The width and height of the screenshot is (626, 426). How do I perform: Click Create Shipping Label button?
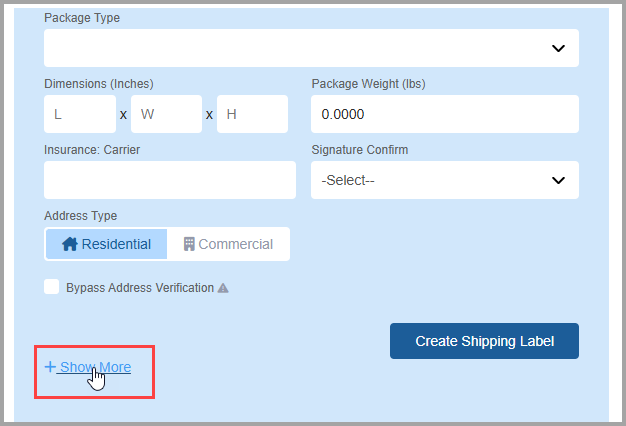pos(484,341)
